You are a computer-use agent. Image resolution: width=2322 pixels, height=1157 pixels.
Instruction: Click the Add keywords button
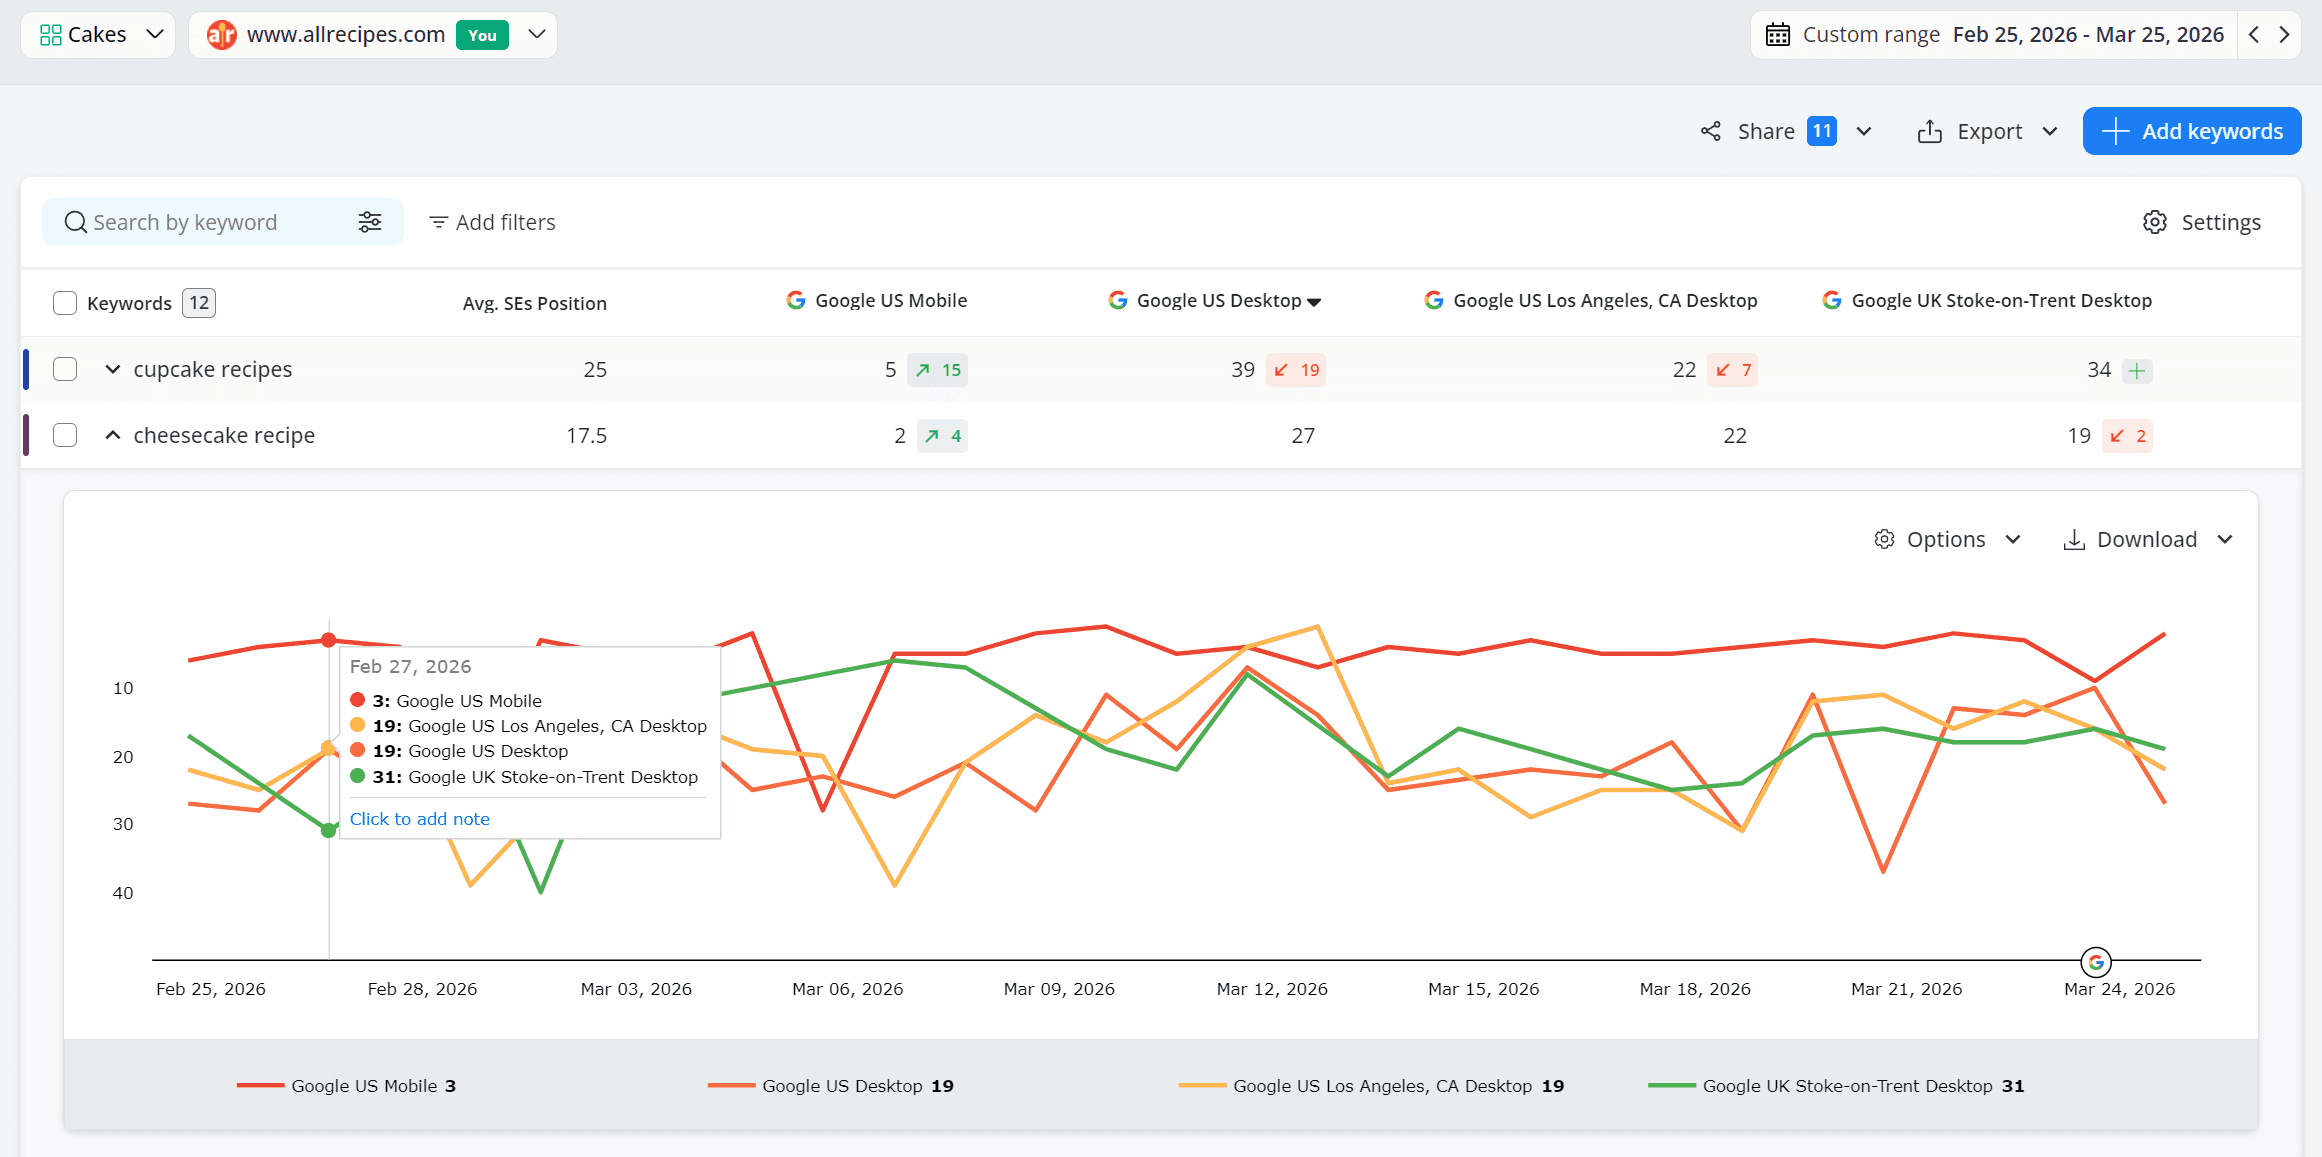tap(2191, 131)
